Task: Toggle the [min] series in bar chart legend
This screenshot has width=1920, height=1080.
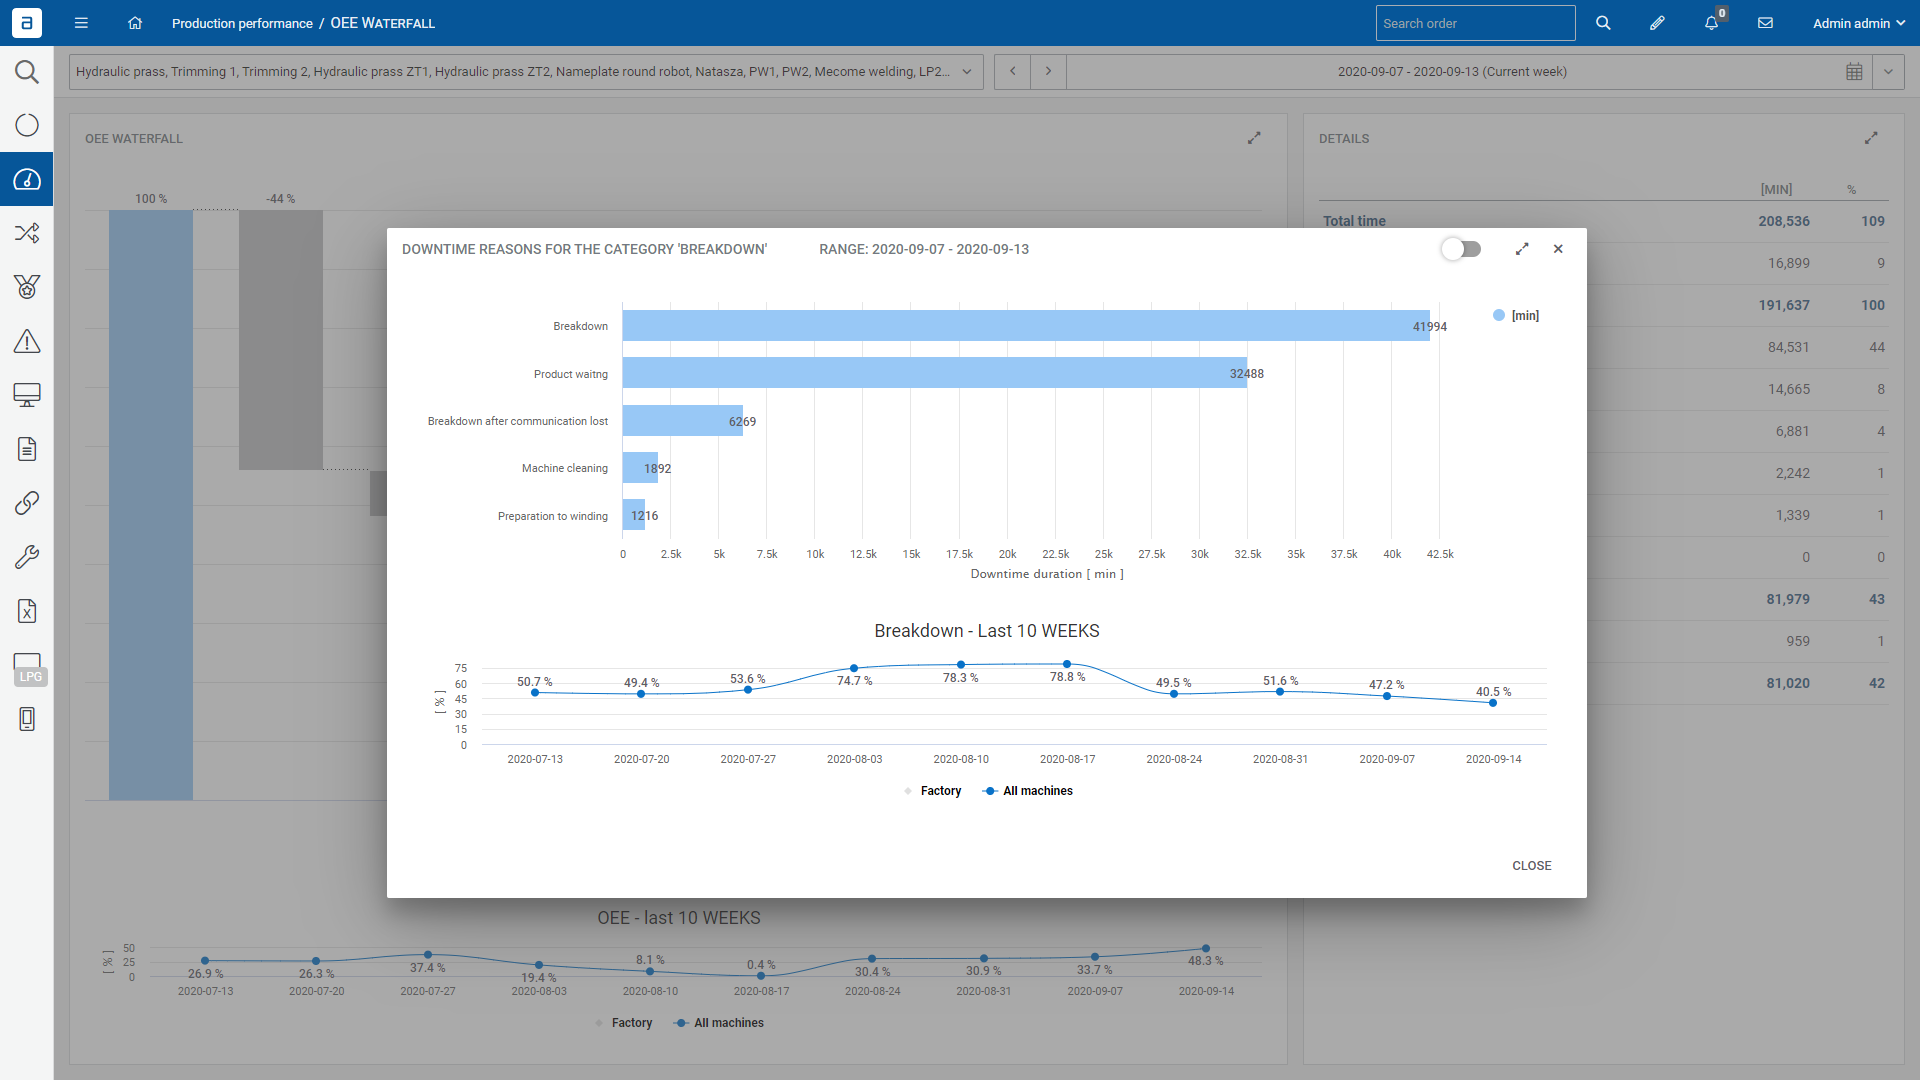Action: pos(1516,316)
